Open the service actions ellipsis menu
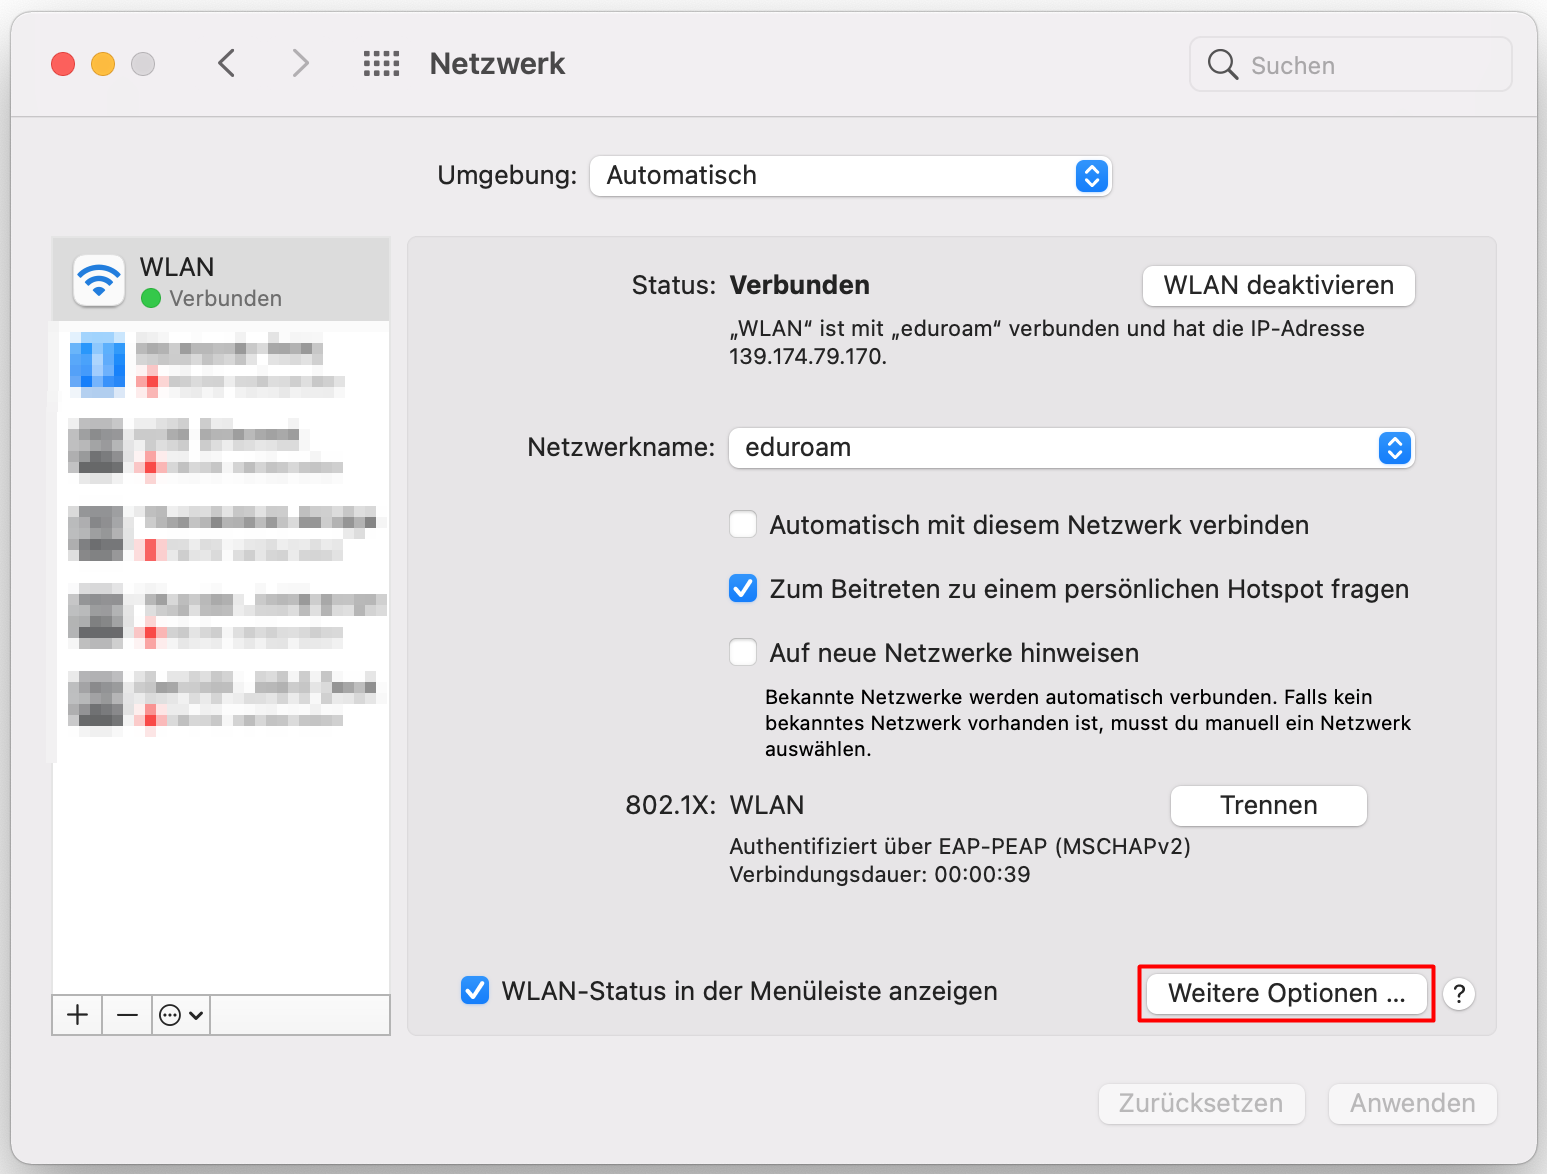Image resolution: width=1547 pixels, height=1174 pixels. (181, 1015)
